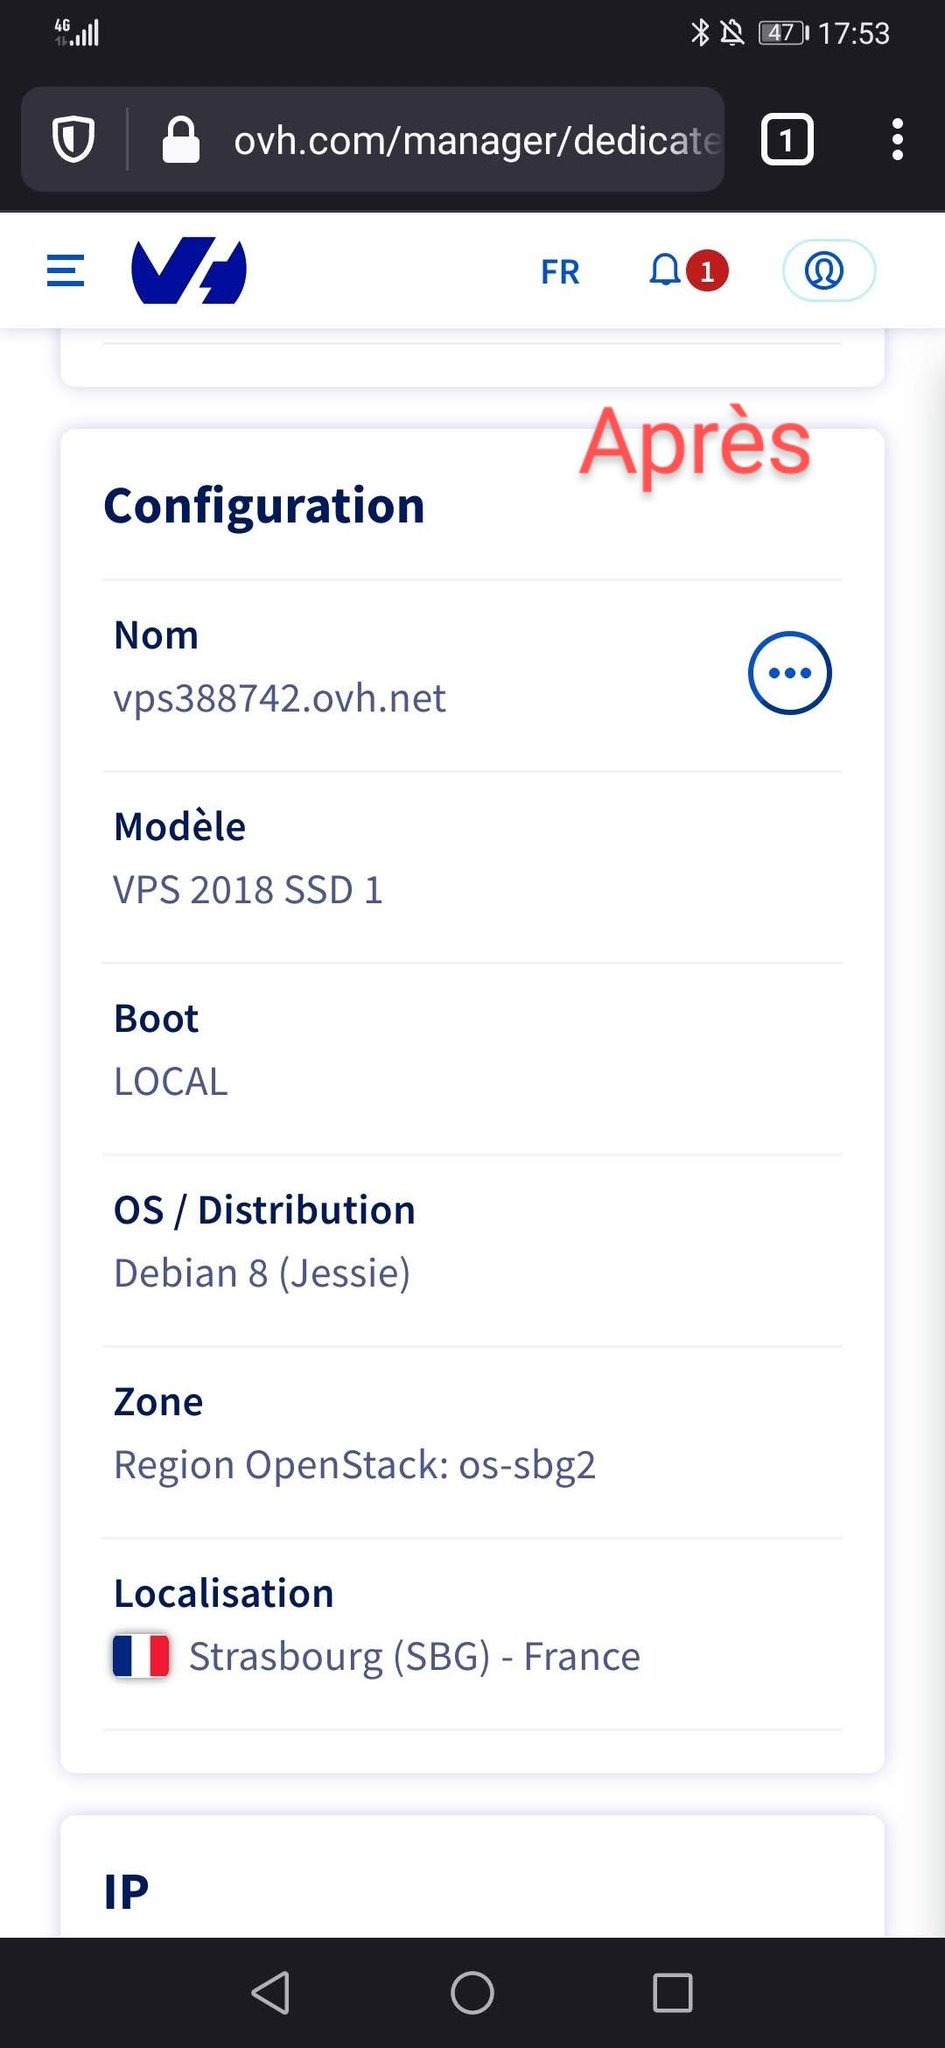Screen dimensions: 945x2048
Task: Tap the Debian 8 (Jessie) distribution text
Action: [x=262, y=1273]
